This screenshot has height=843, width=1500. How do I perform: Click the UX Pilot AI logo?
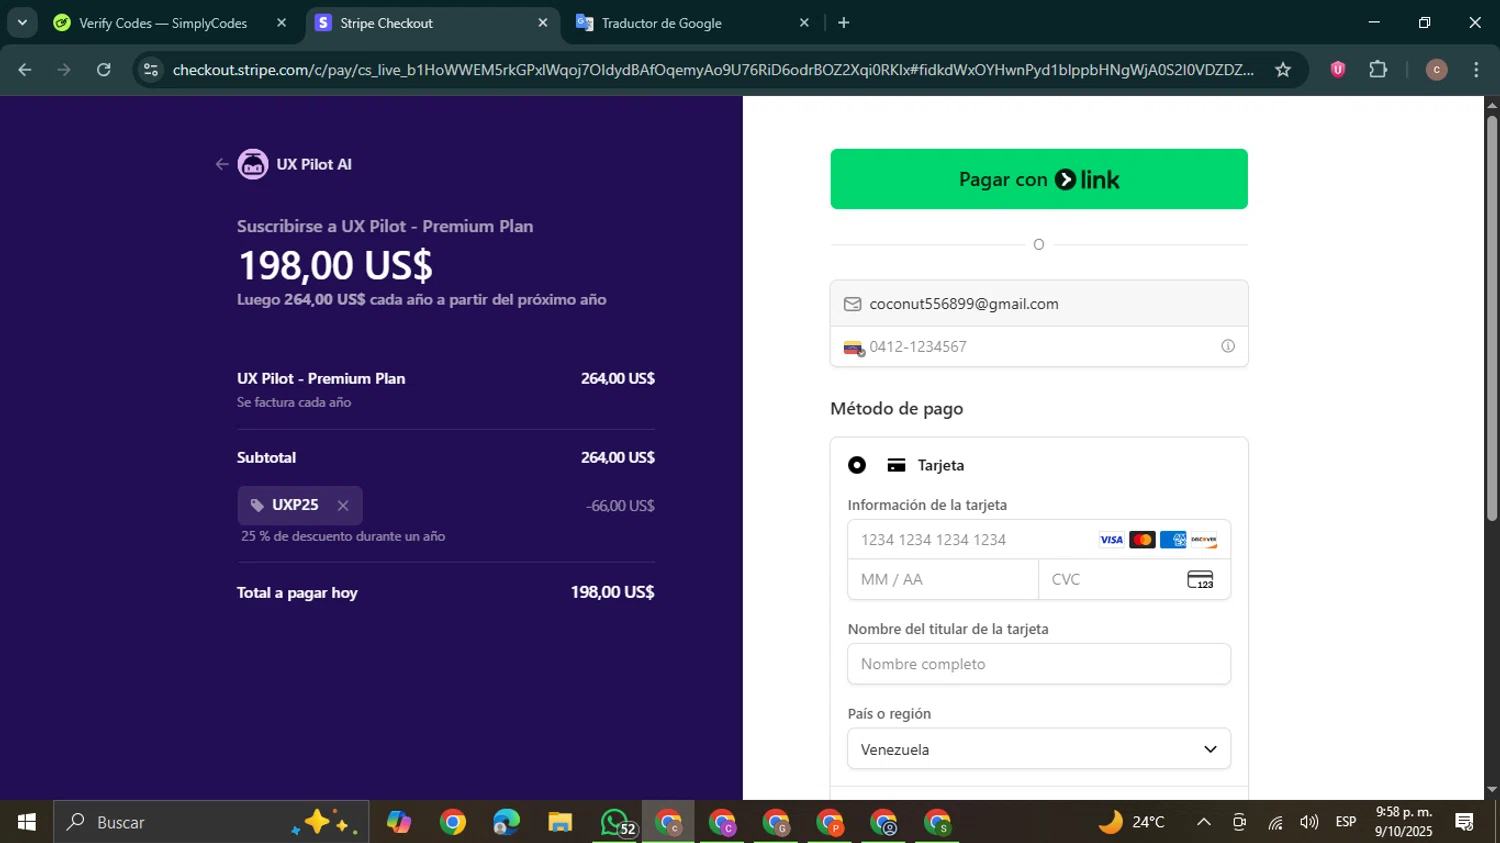[253, 164]
